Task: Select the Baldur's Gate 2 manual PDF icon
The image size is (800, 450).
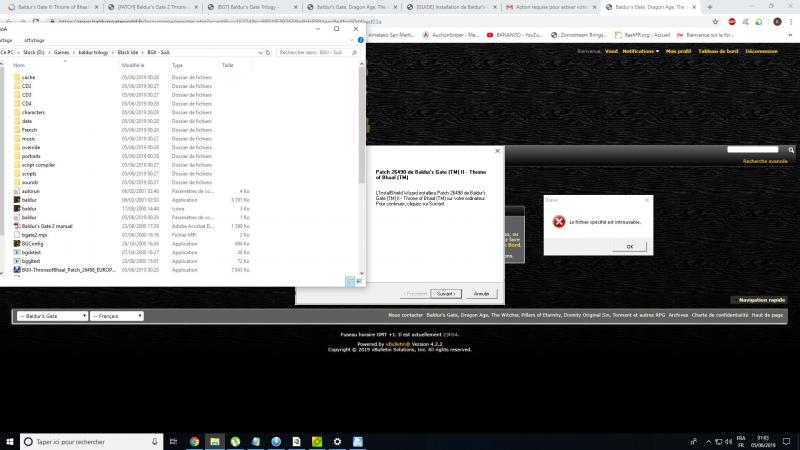Action: 17,226
